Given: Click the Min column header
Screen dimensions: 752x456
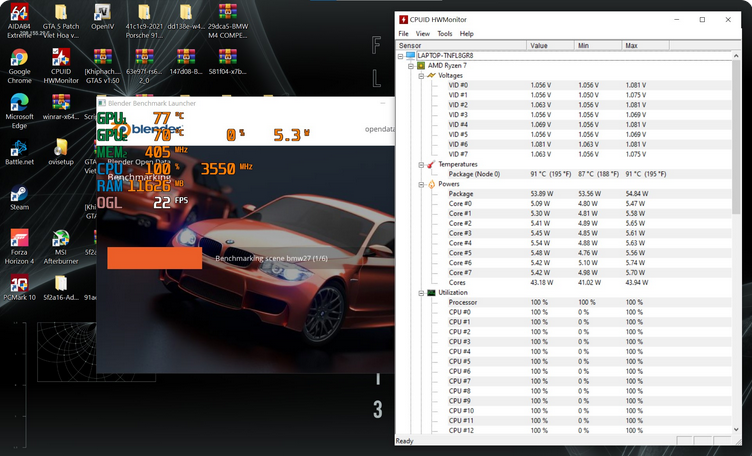Looking at the screenshot, I should (598, 46).
